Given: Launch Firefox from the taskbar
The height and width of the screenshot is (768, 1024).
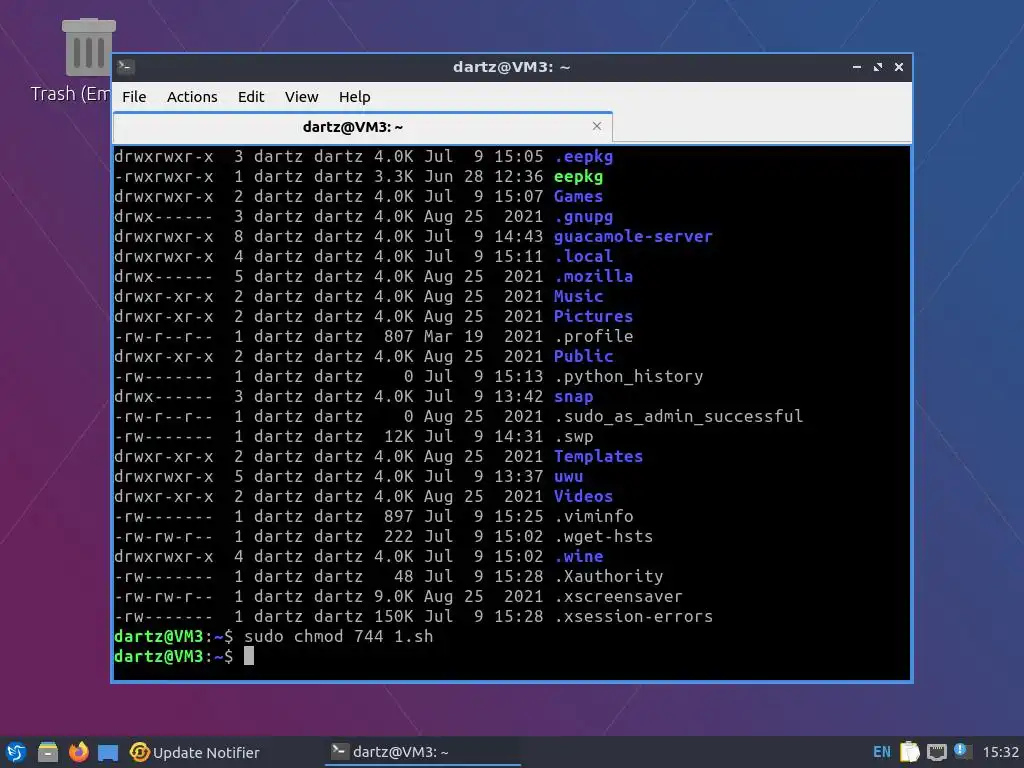Looking at the screenshot, I should point(78,752).
